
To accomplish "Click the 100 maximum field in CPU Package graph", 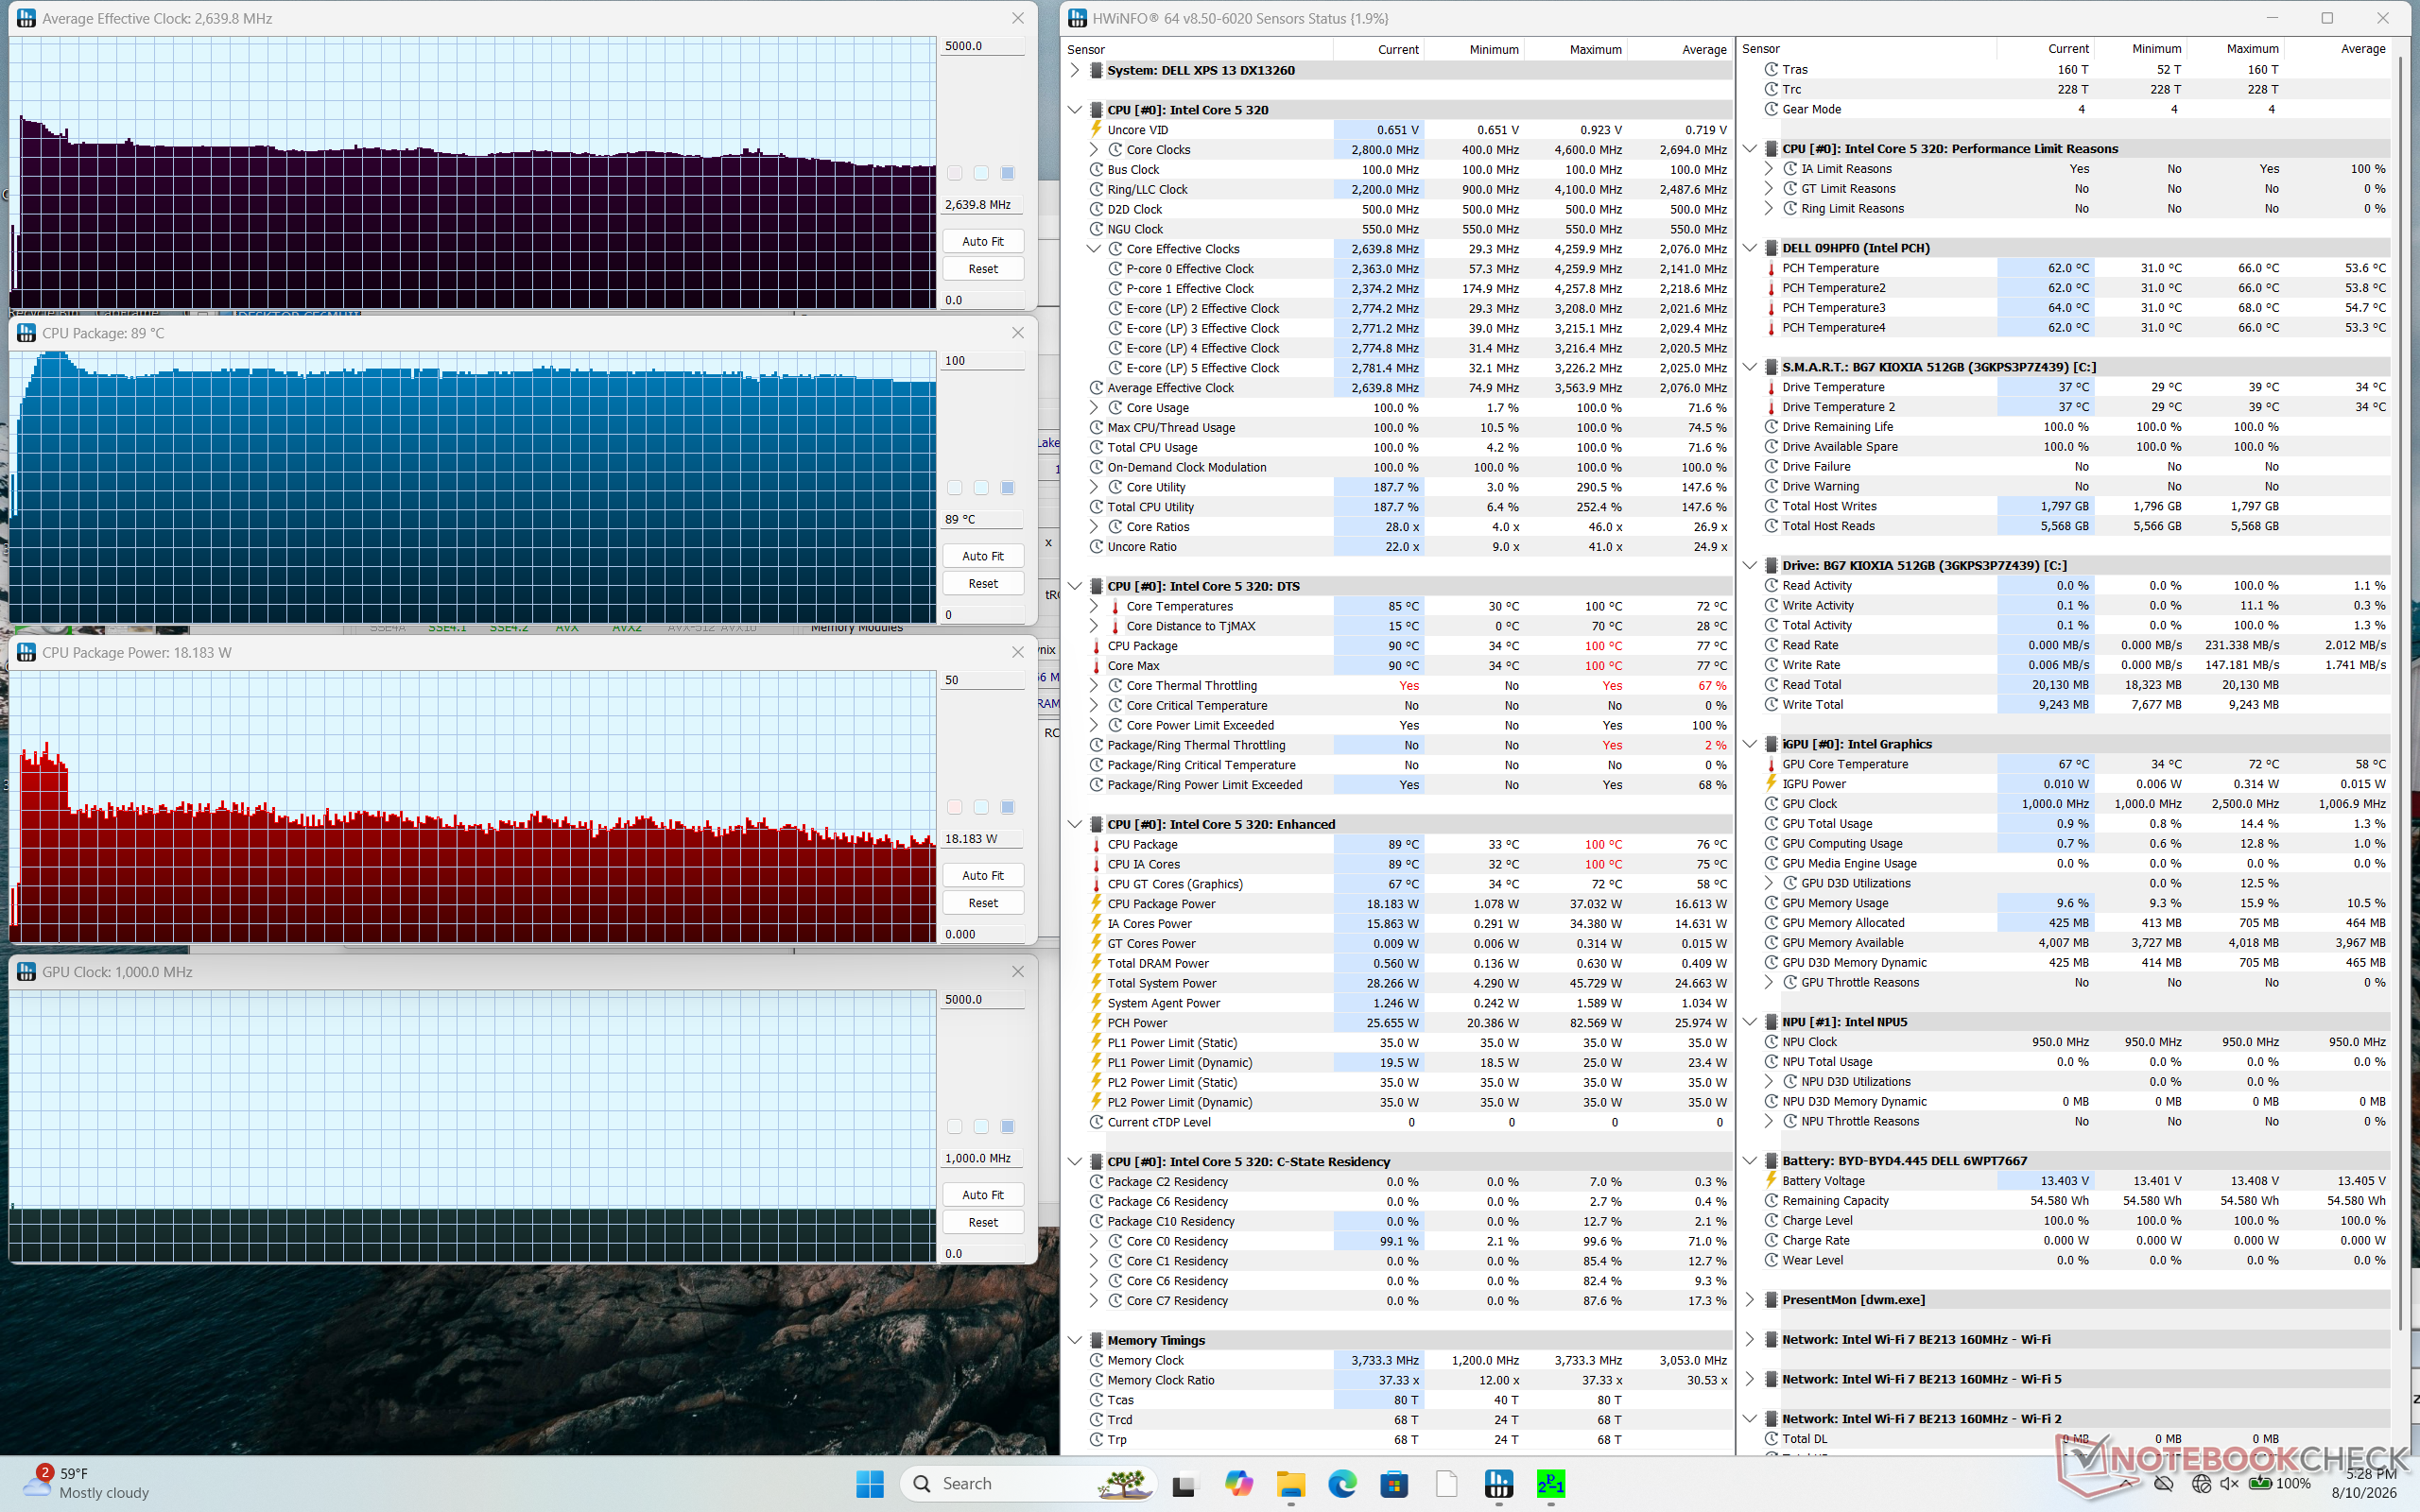I will 983,361.
